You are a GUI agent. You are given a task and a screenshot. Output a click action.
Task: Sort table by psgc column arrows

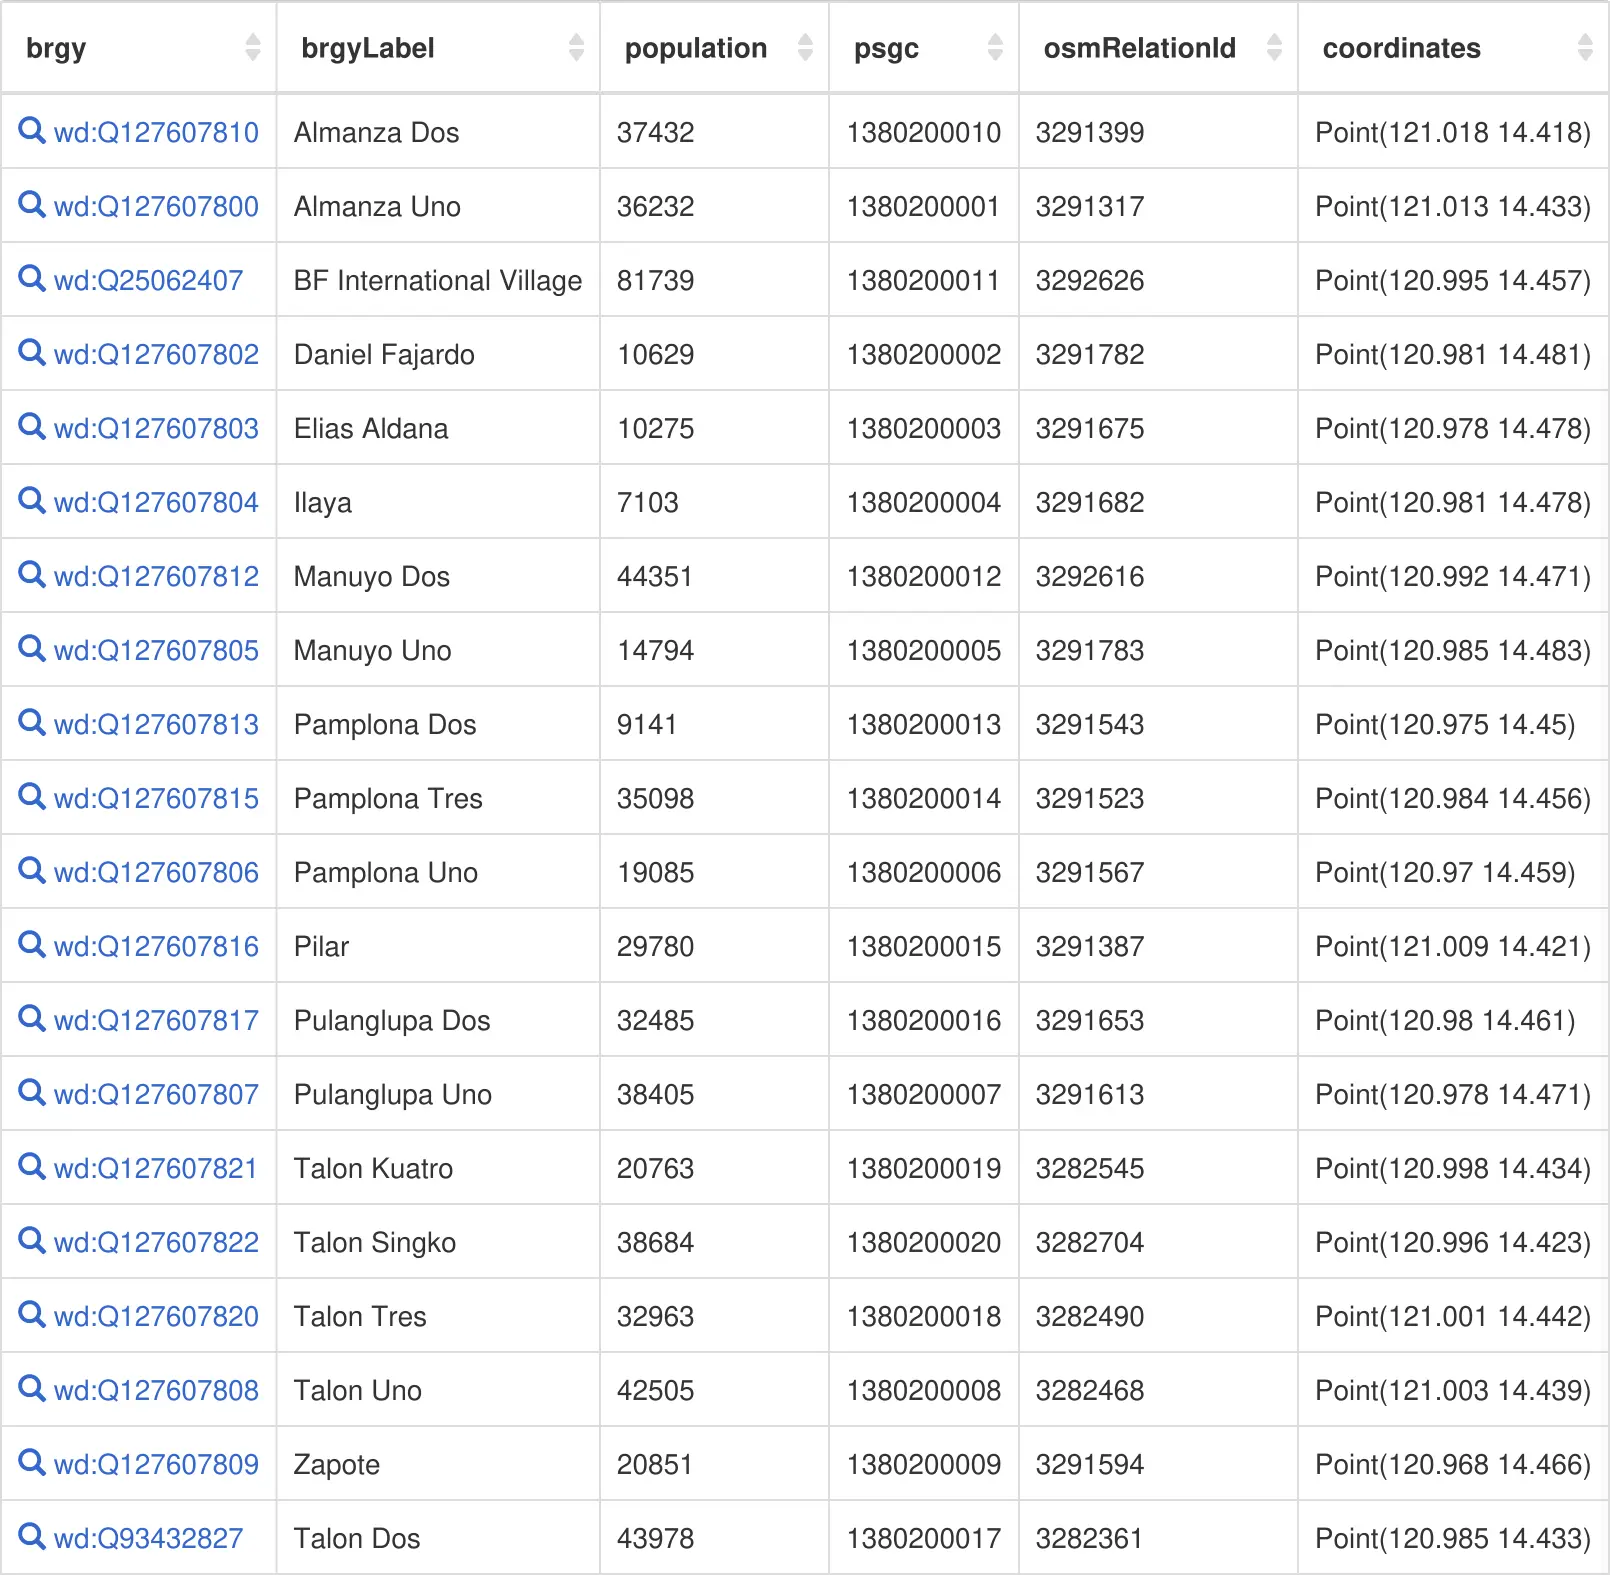995,47
